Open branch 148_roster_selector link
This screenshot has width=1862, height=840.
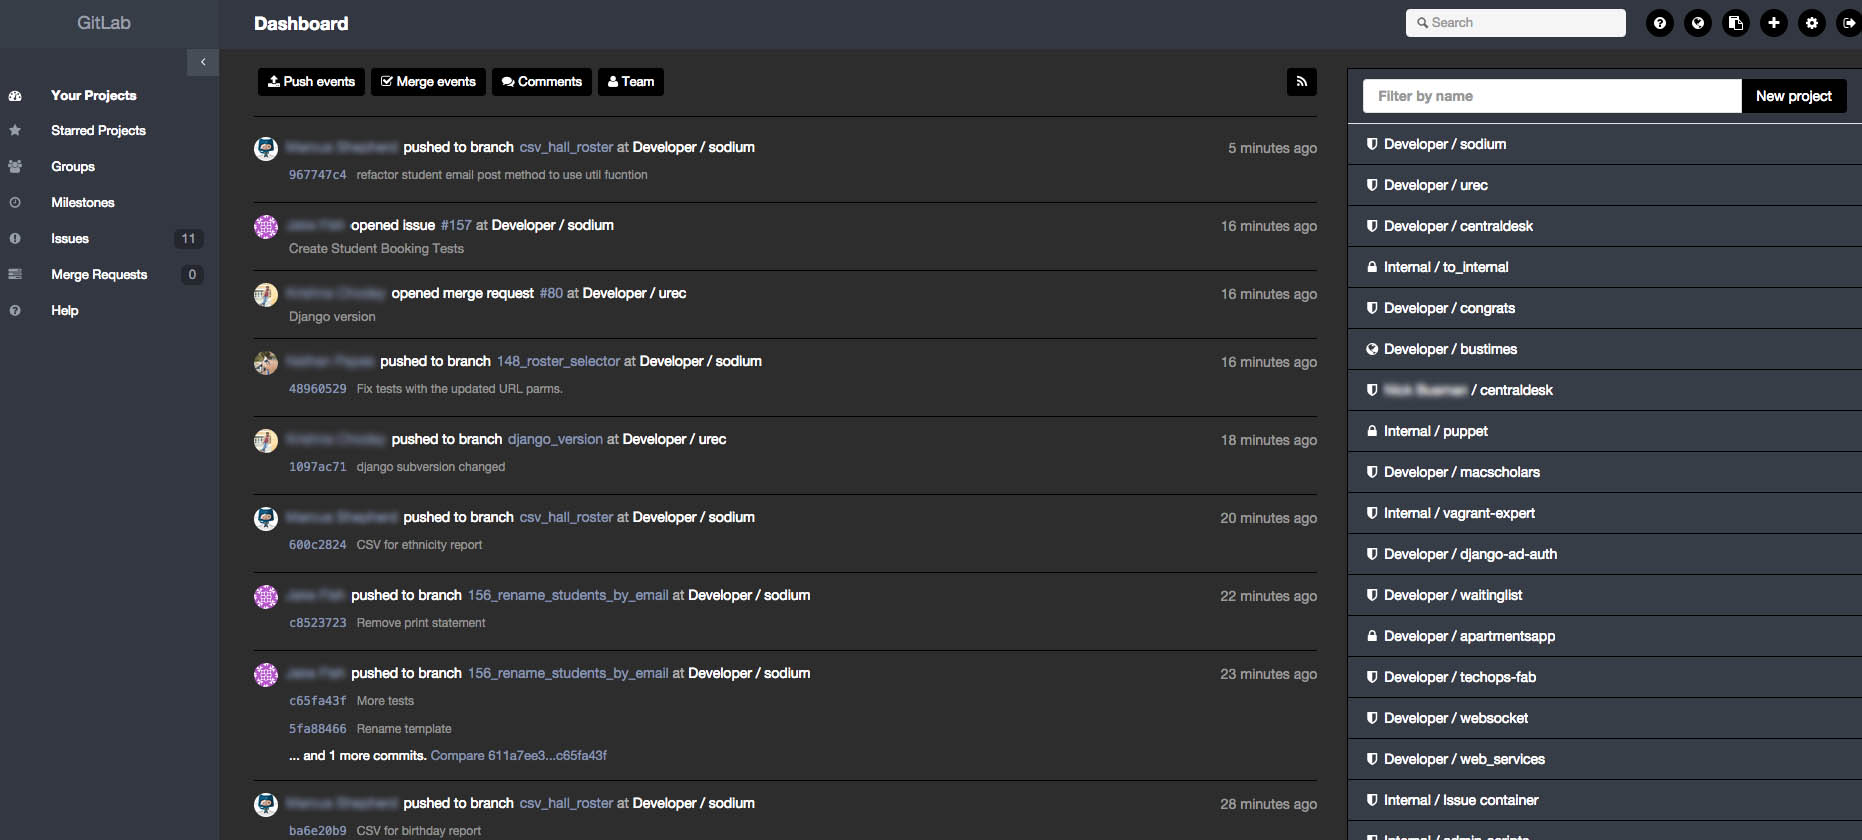[558, 362]
